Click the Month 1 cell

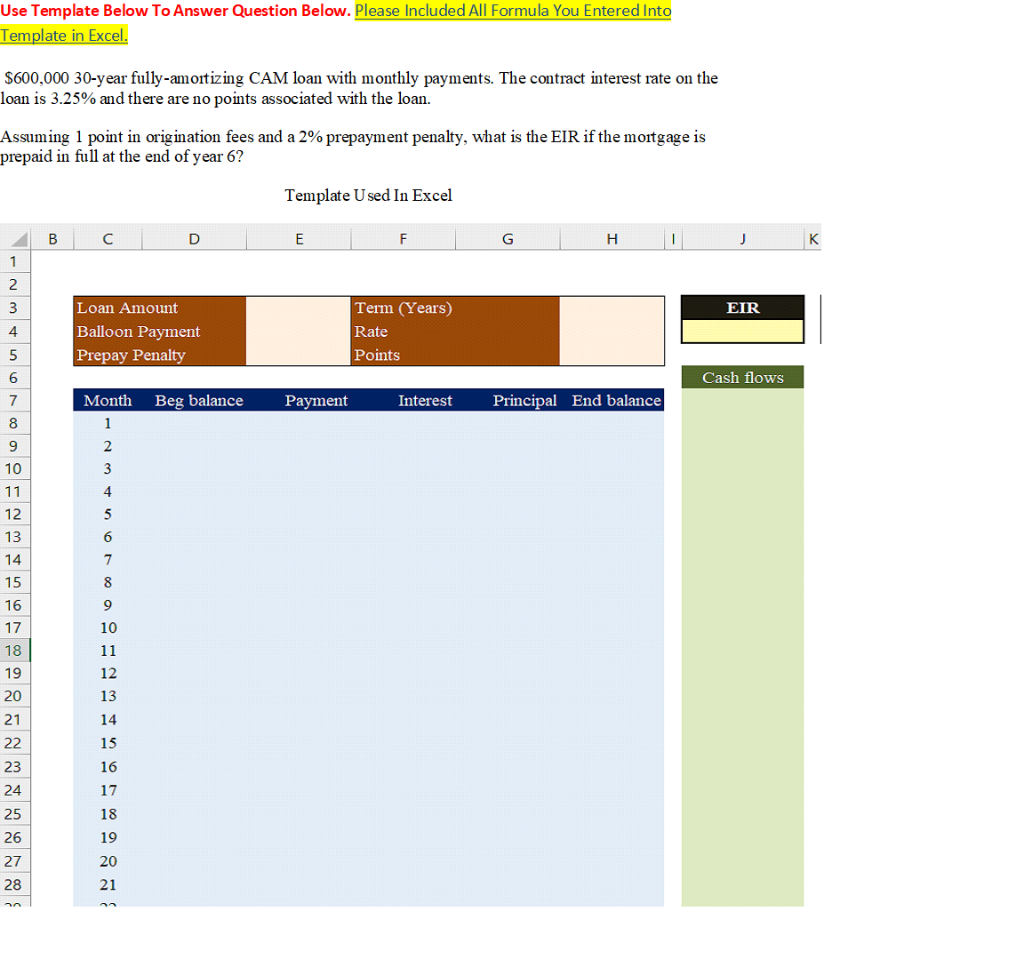tap(108, 423)
